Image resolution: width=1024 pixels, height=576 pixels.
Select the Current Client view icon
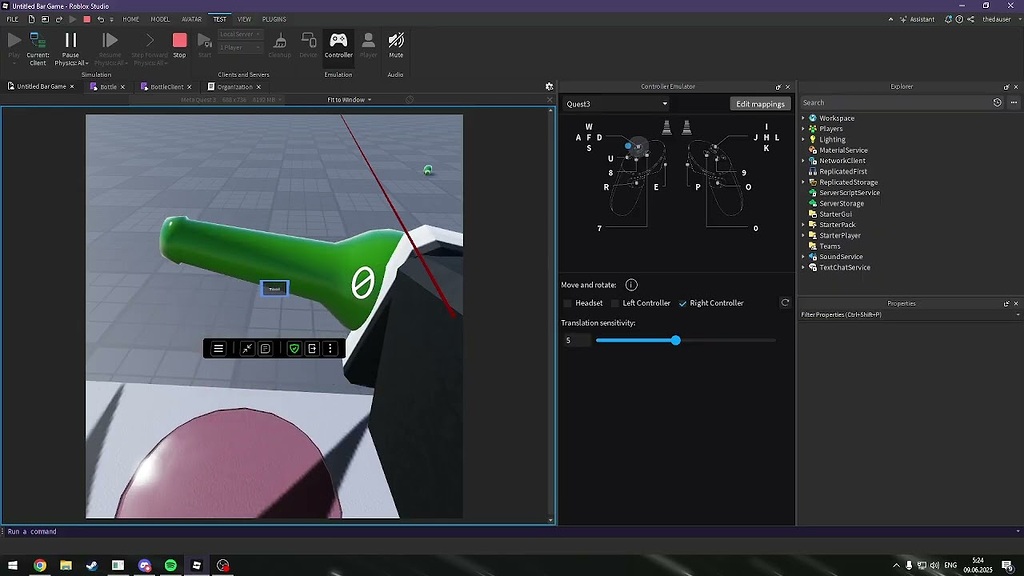(x=38, y=41)
